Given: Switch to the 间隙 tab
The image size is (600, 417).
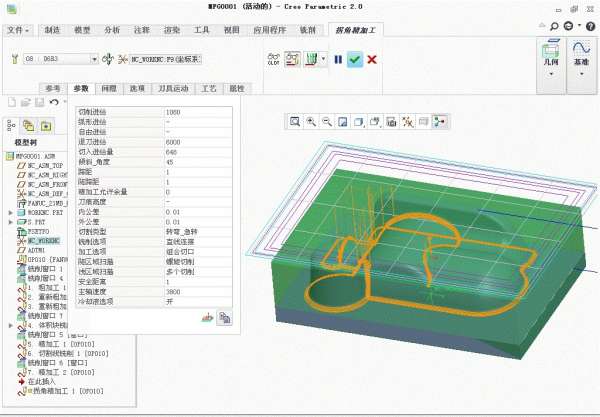Looking at the screenshot, I should coord(109,89).
